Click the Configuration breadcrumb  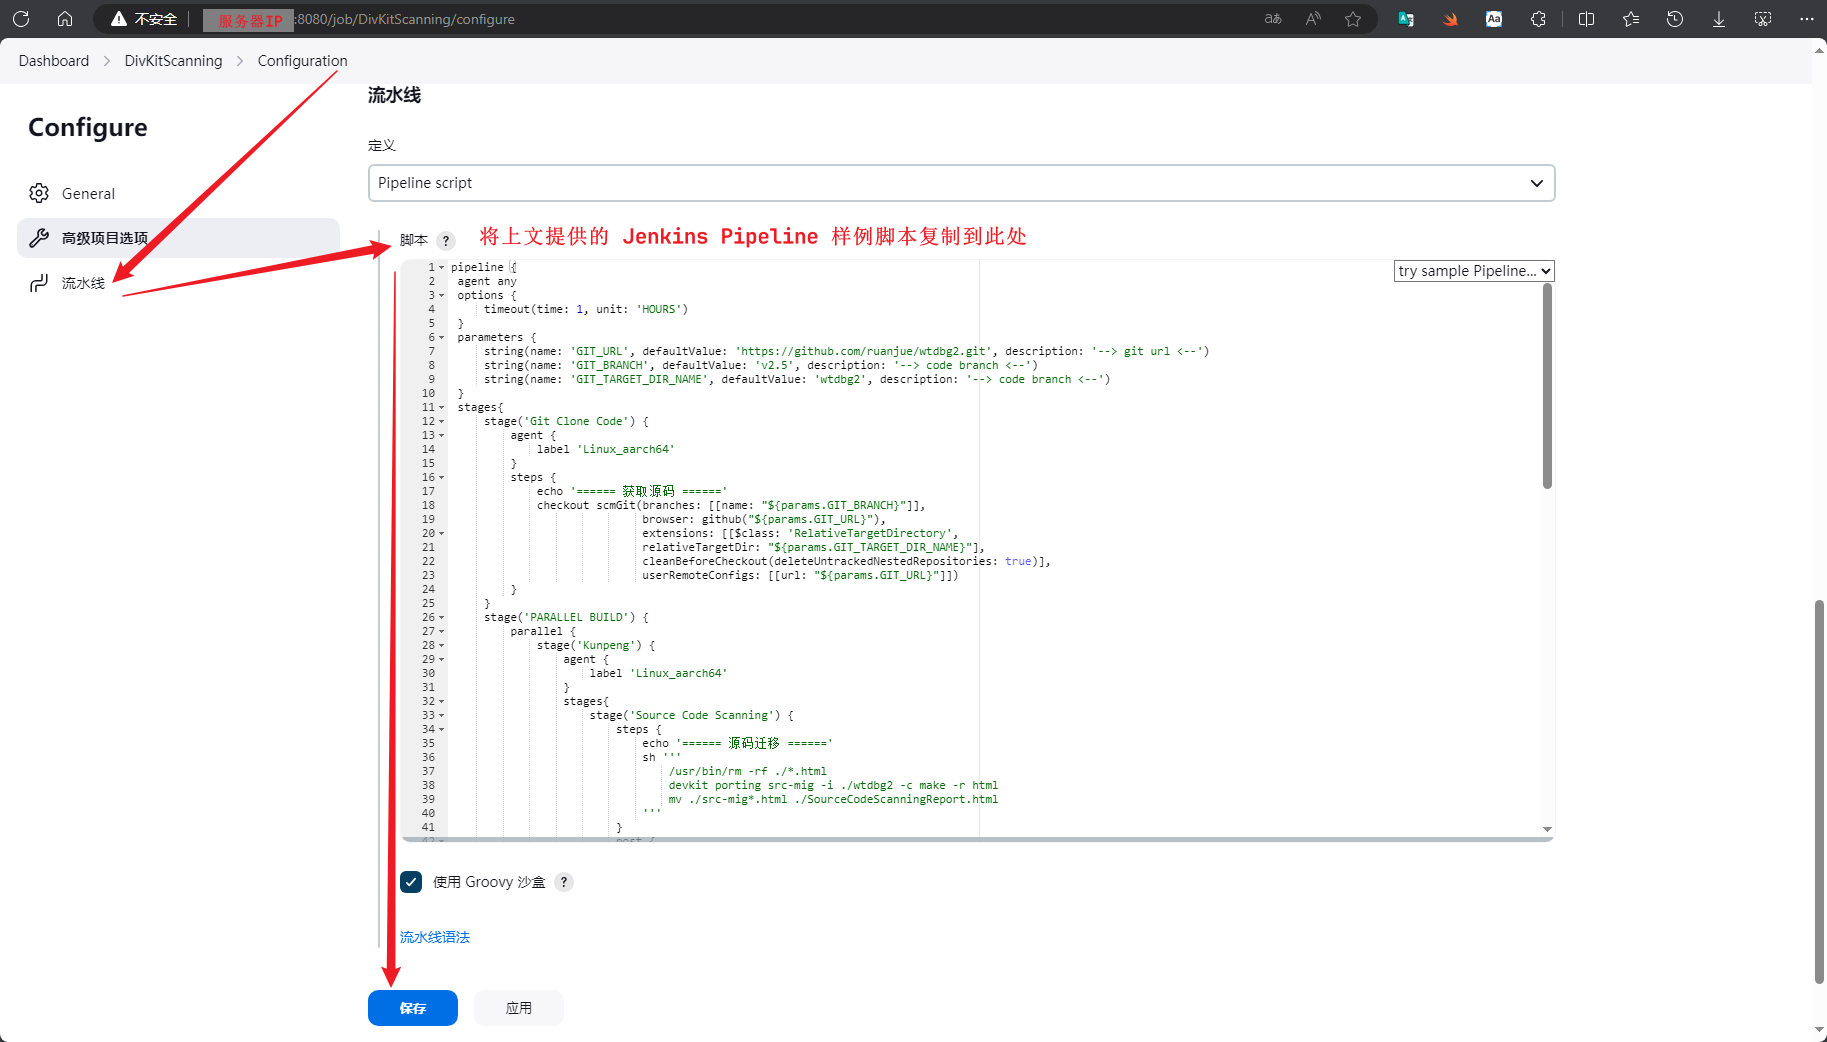tap(302, 61)
